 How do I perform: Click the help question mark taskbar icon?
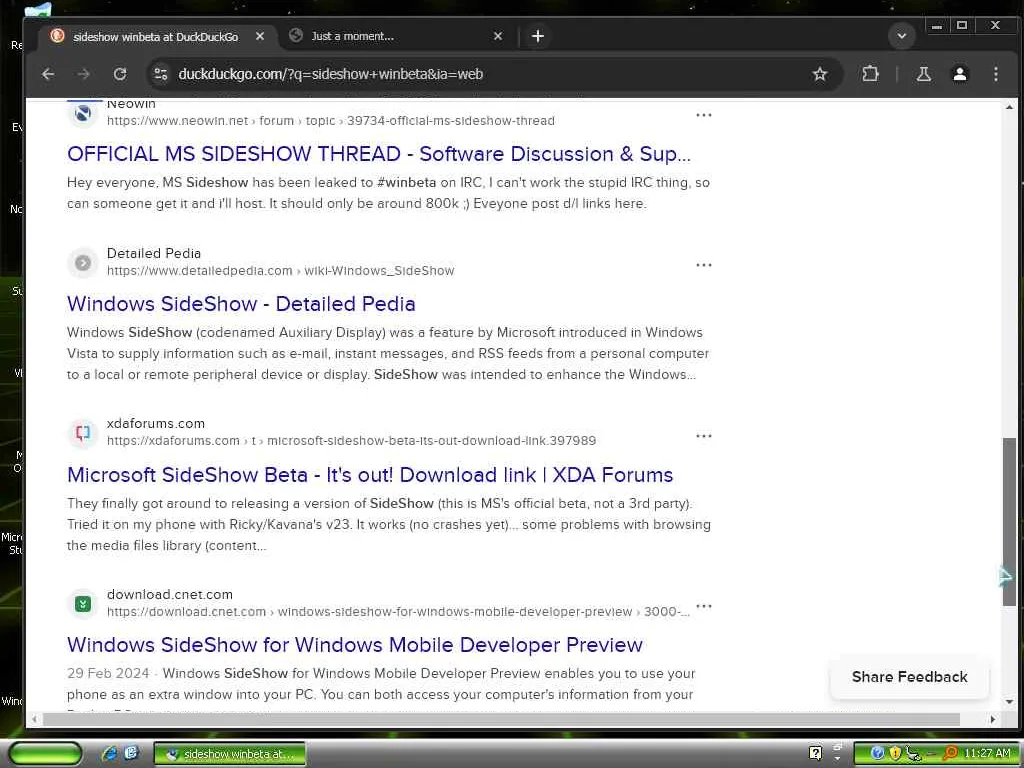[816, 754]
